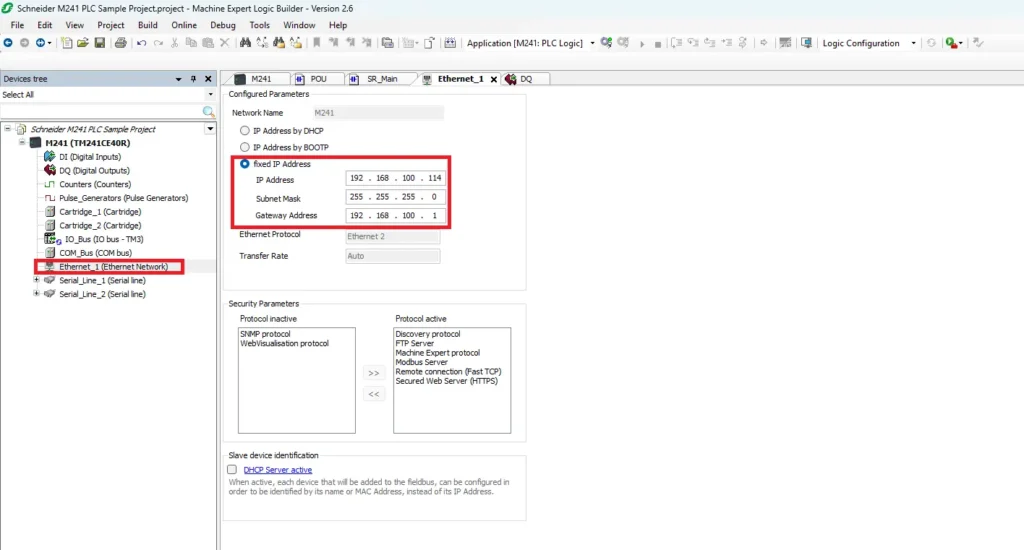Click the IP Address input field
Viewport: 1024px width, 550px height.
[395, 178]
